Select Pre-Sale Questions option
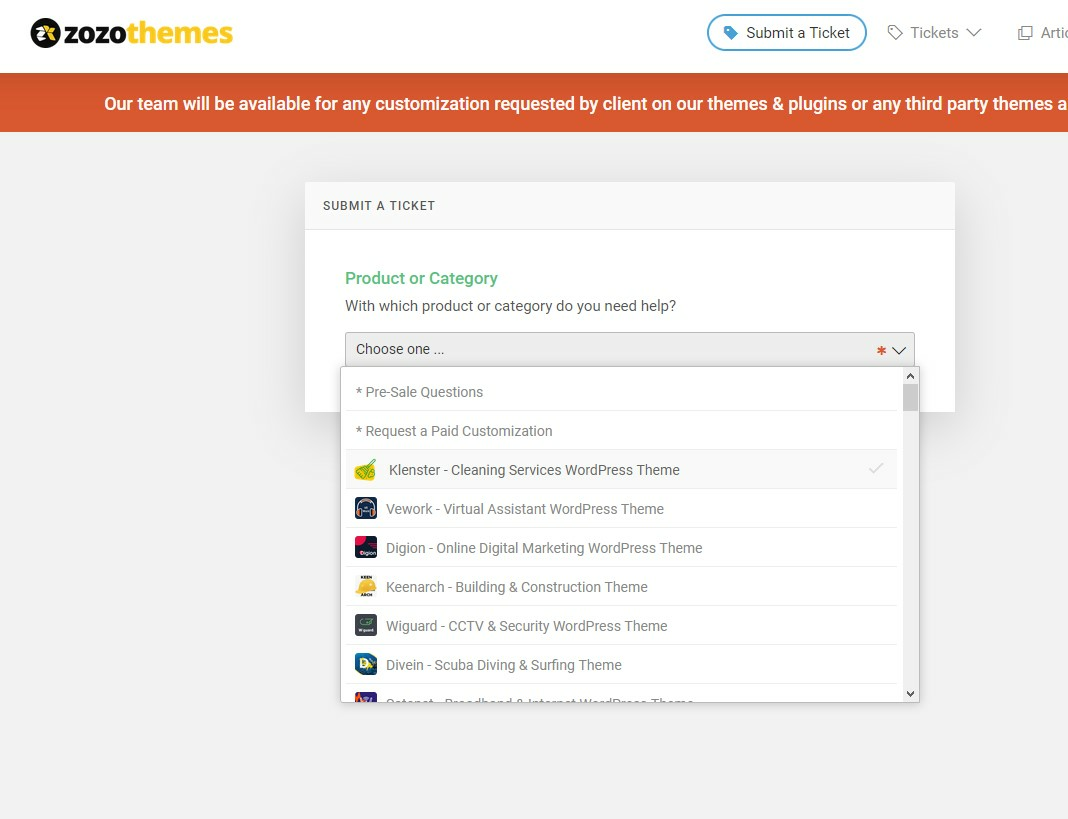1068x819 pixels. coord(621,392)
